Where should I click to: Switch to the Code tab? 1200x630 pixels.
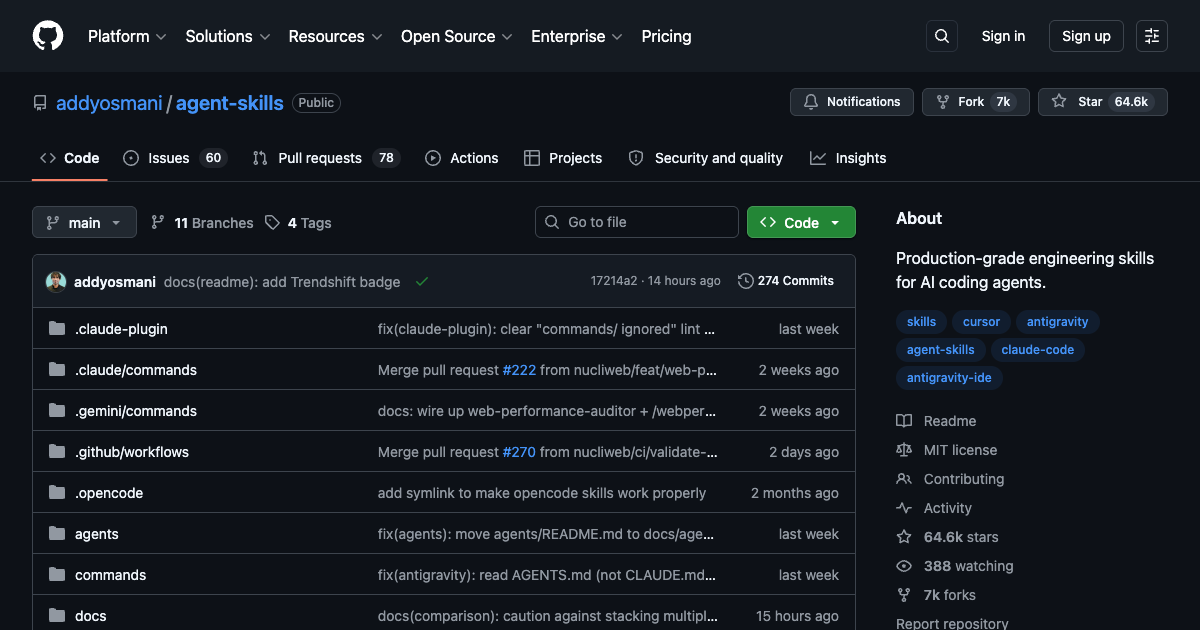69,158
